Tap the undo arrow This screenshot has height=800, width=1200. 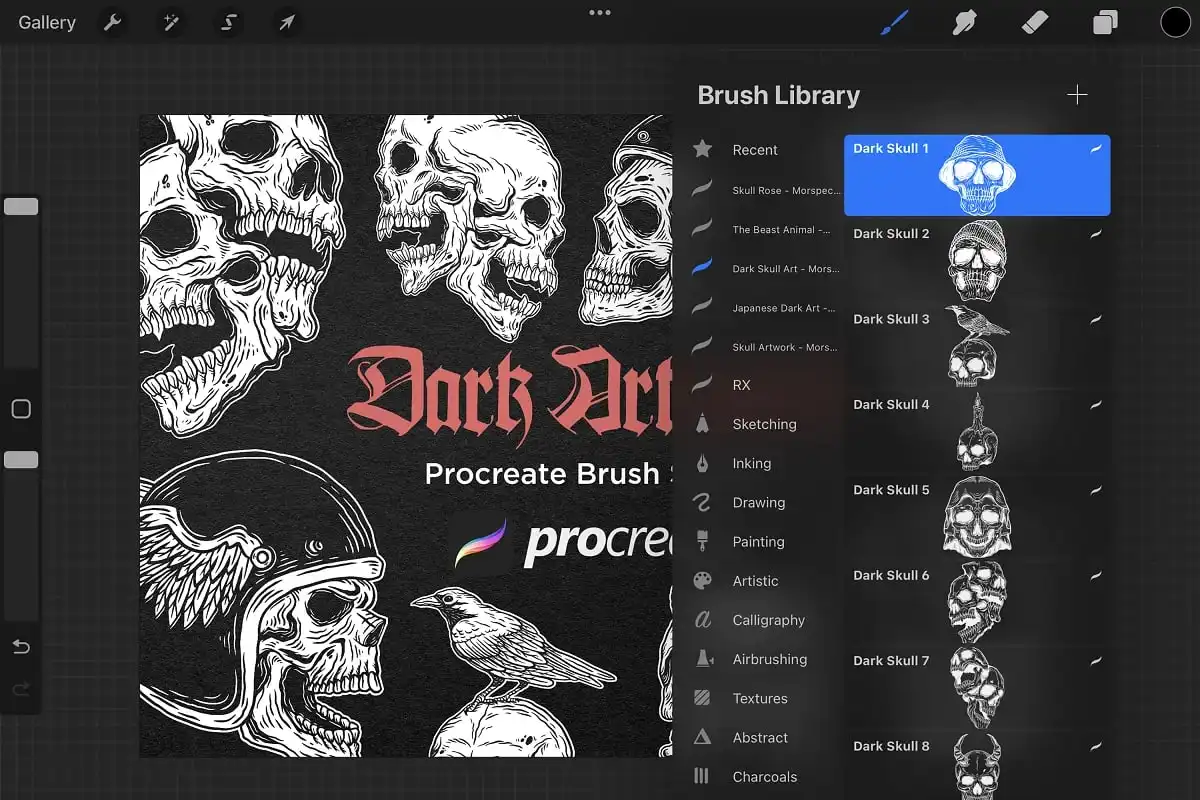coord(21,647)
